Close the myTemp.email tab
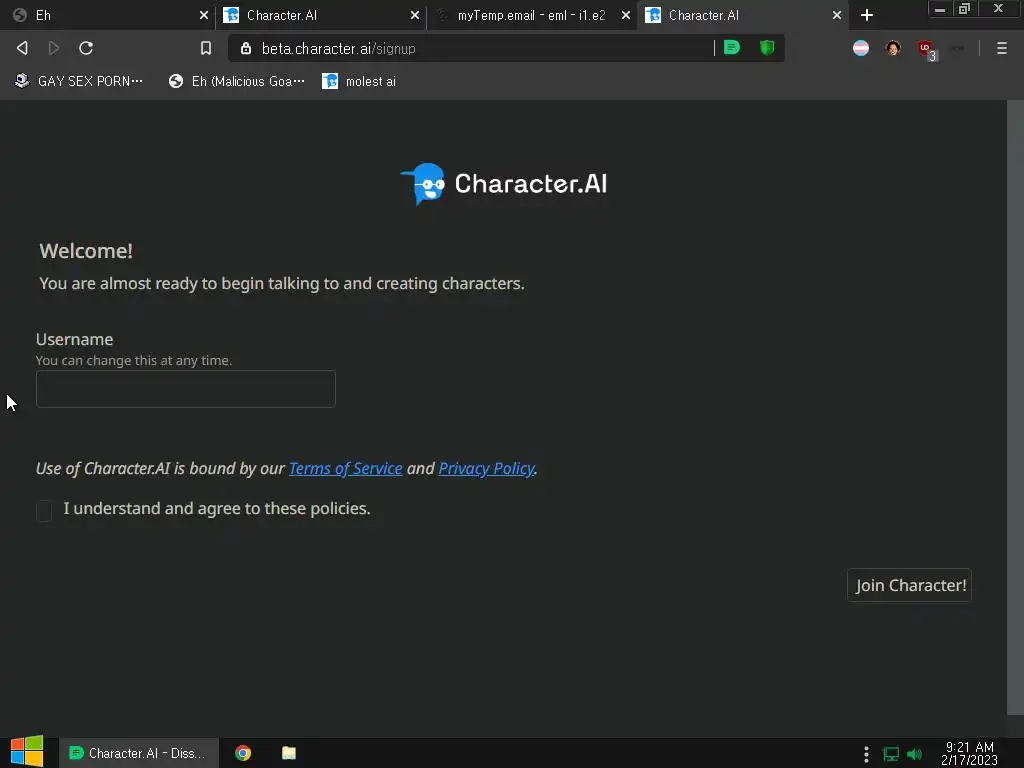The height and width of the screenshot is (768, 1024). click(x=626, y=15)
